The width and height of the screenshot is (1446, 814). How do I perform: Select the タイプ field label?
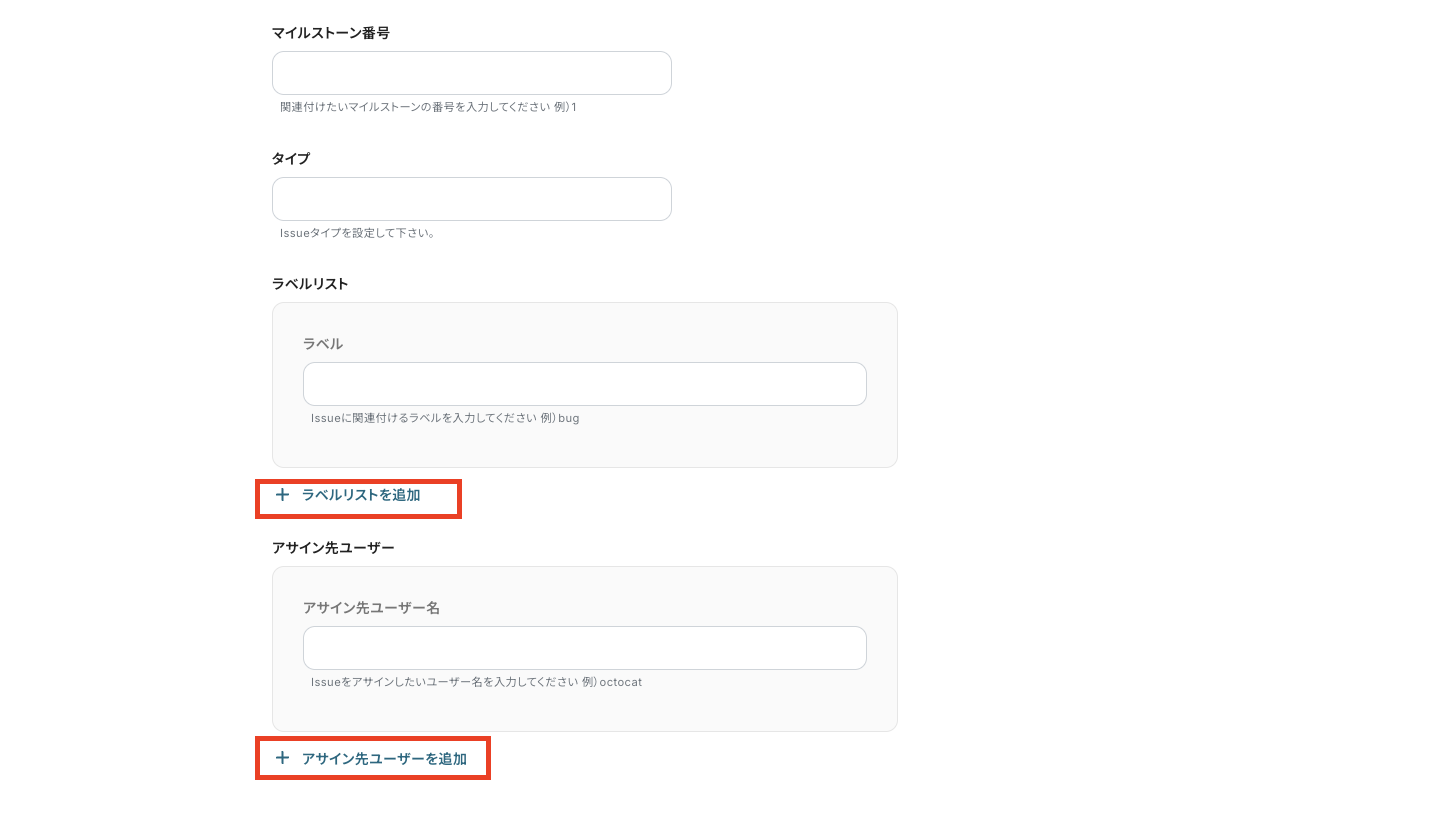click(291, 159)
